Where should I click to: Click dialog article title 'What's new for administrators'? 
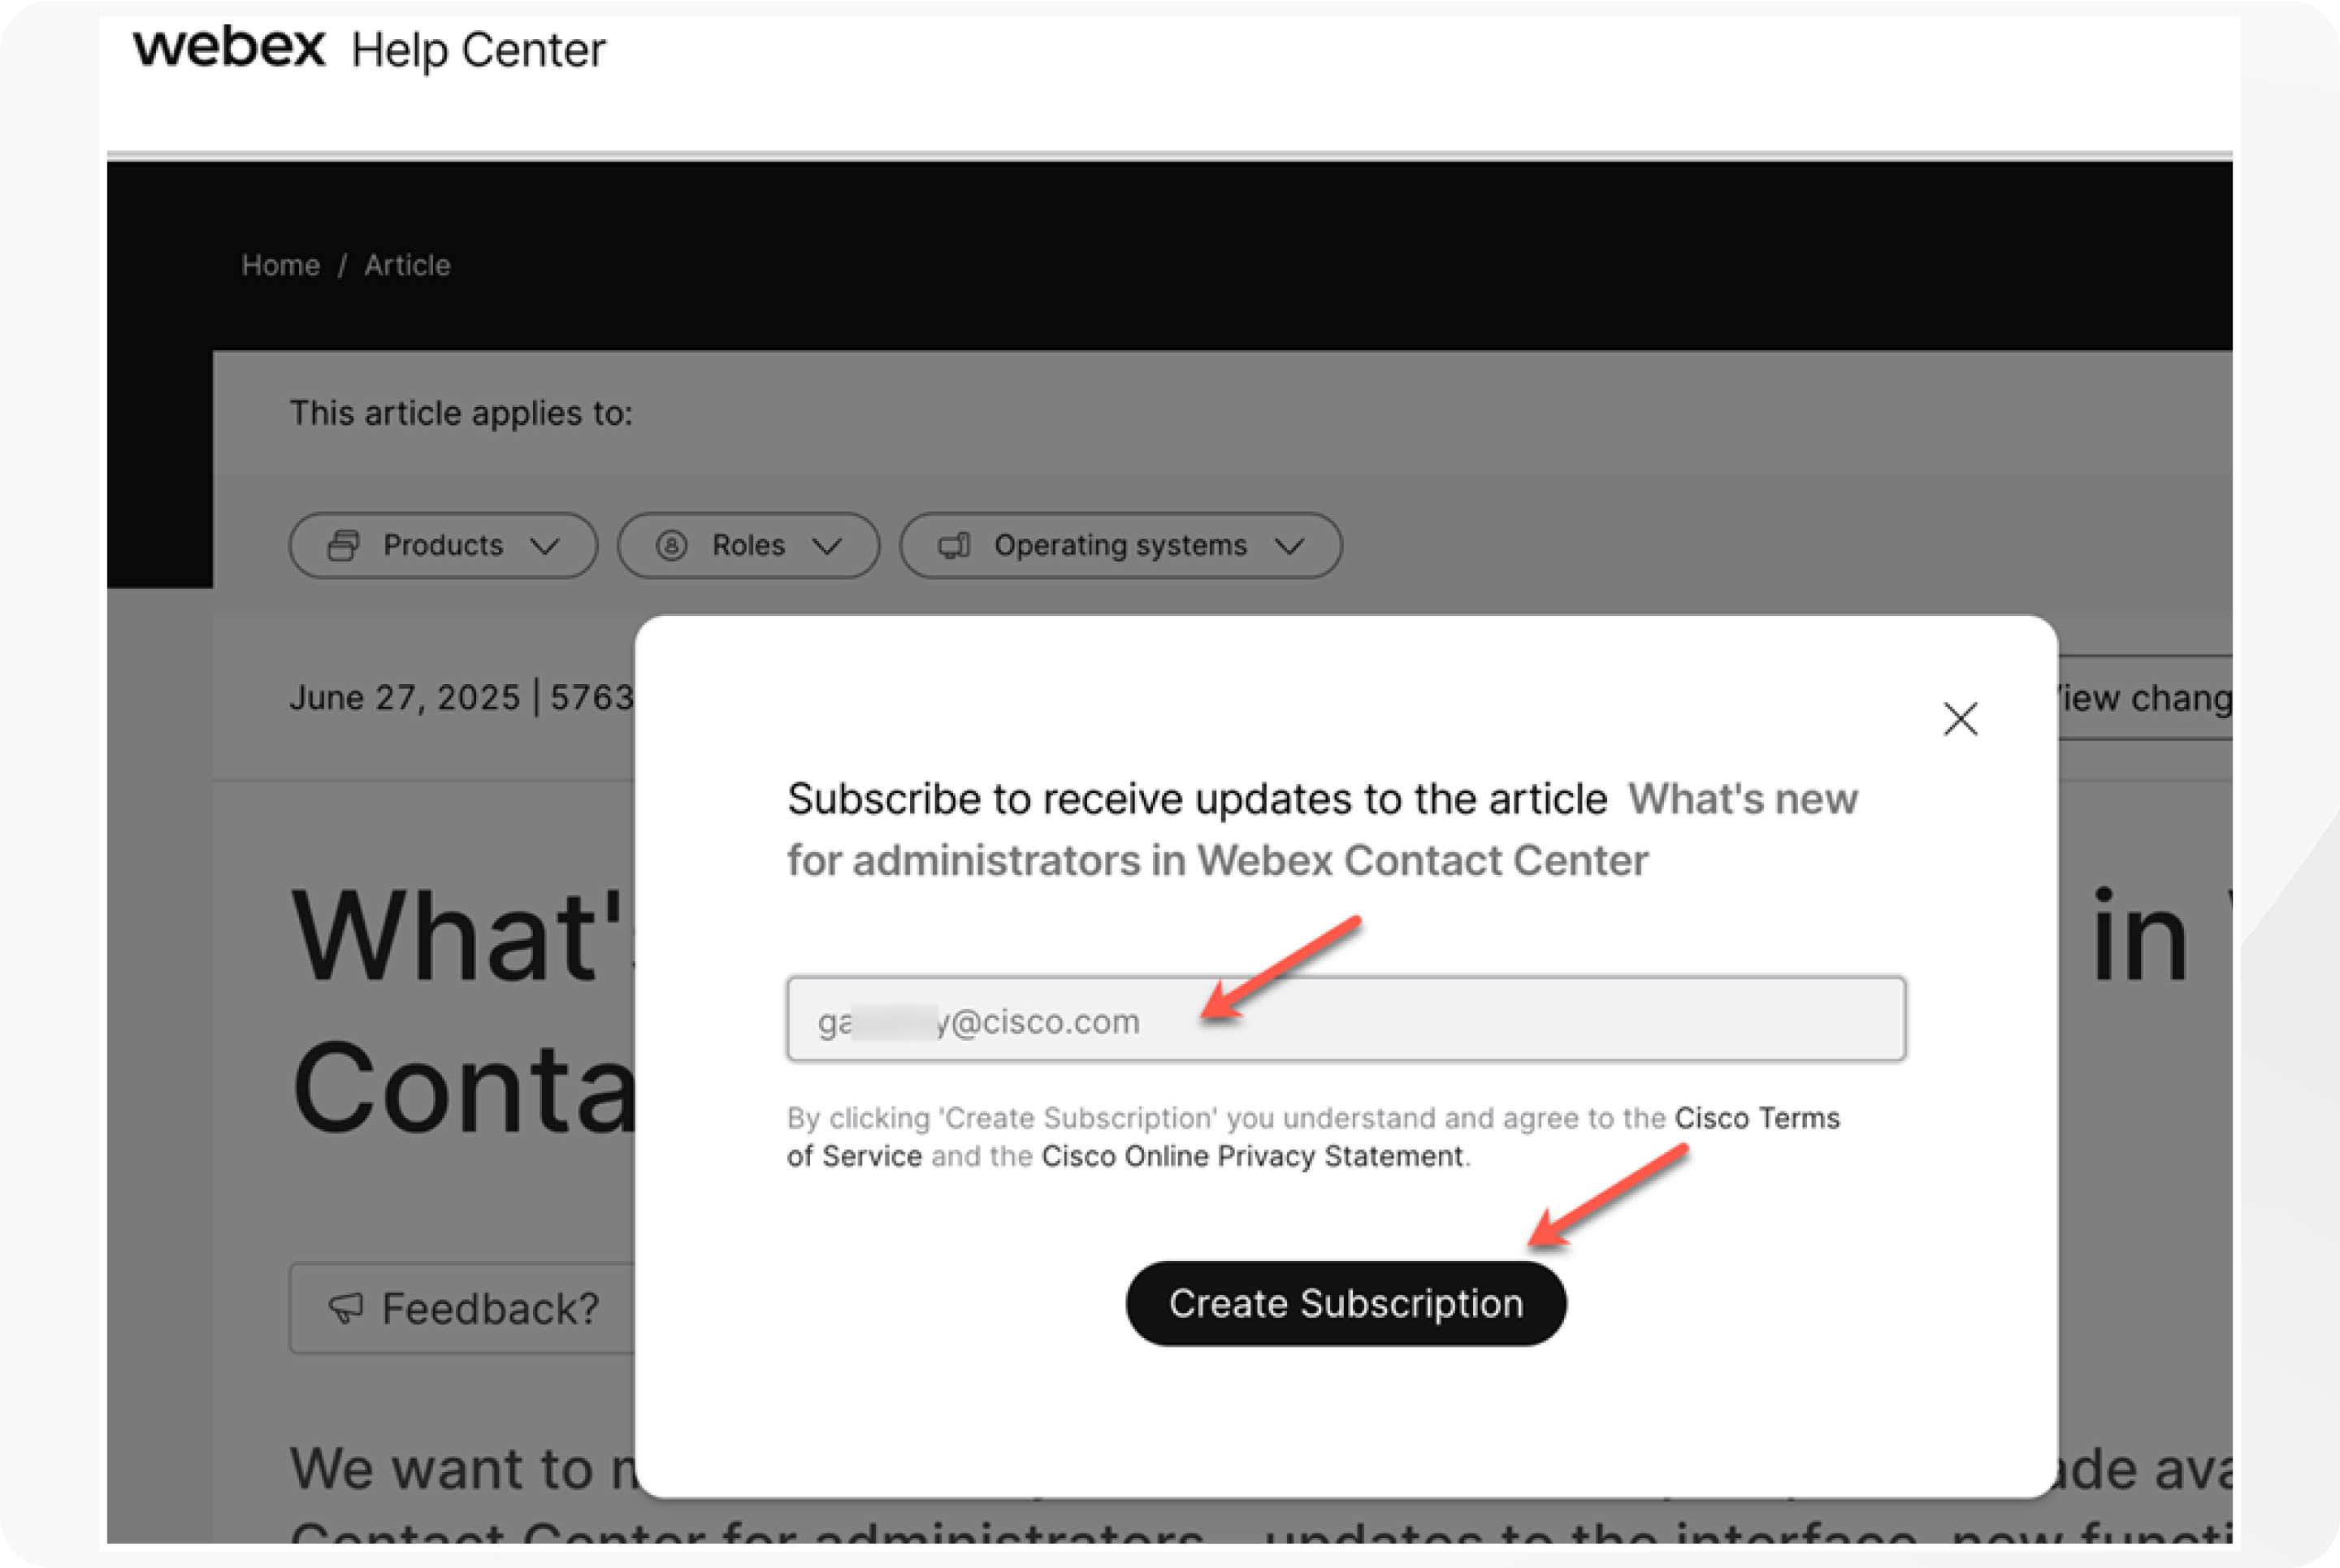tap(1322, 829)
